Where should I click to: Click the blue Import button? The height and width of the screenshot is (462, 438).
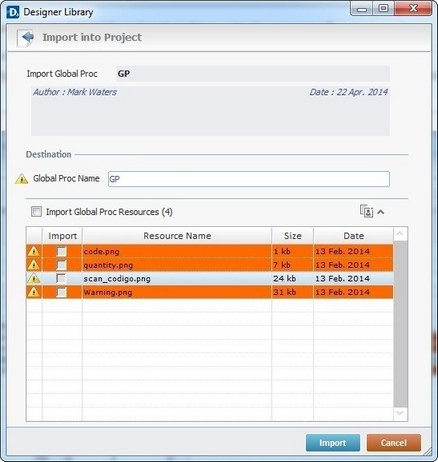click(x=333, y=443)
